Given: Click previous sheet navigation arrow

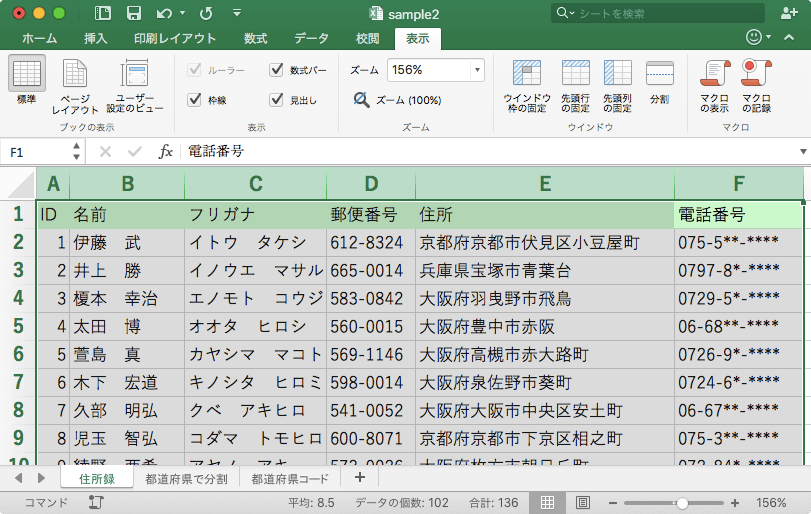Looking at the screenshot, I should pos(19,478).
